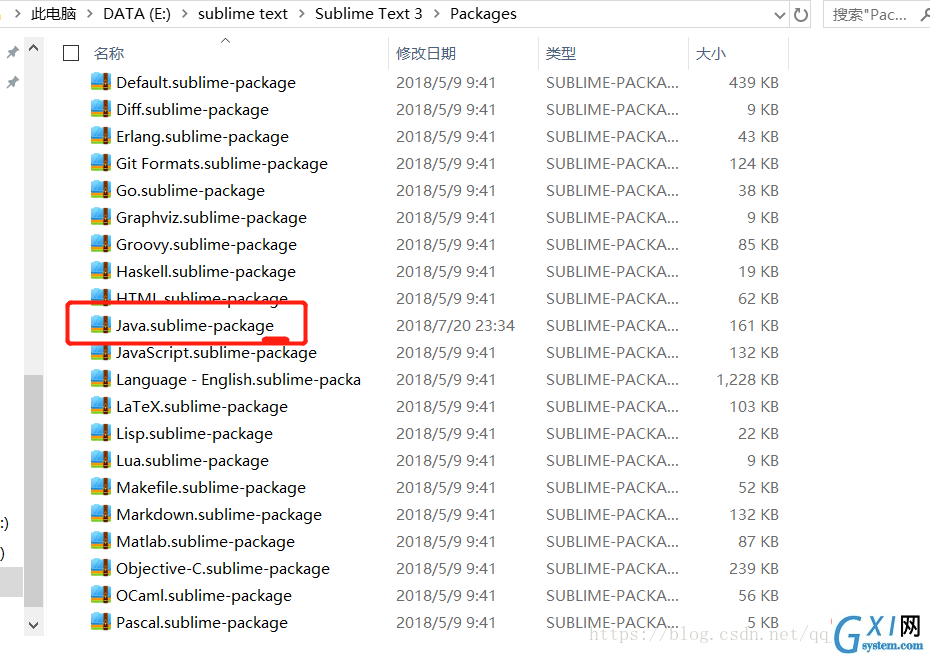Click the search magnifier icon
Screen dimensions: 930x654
(925, 14)
